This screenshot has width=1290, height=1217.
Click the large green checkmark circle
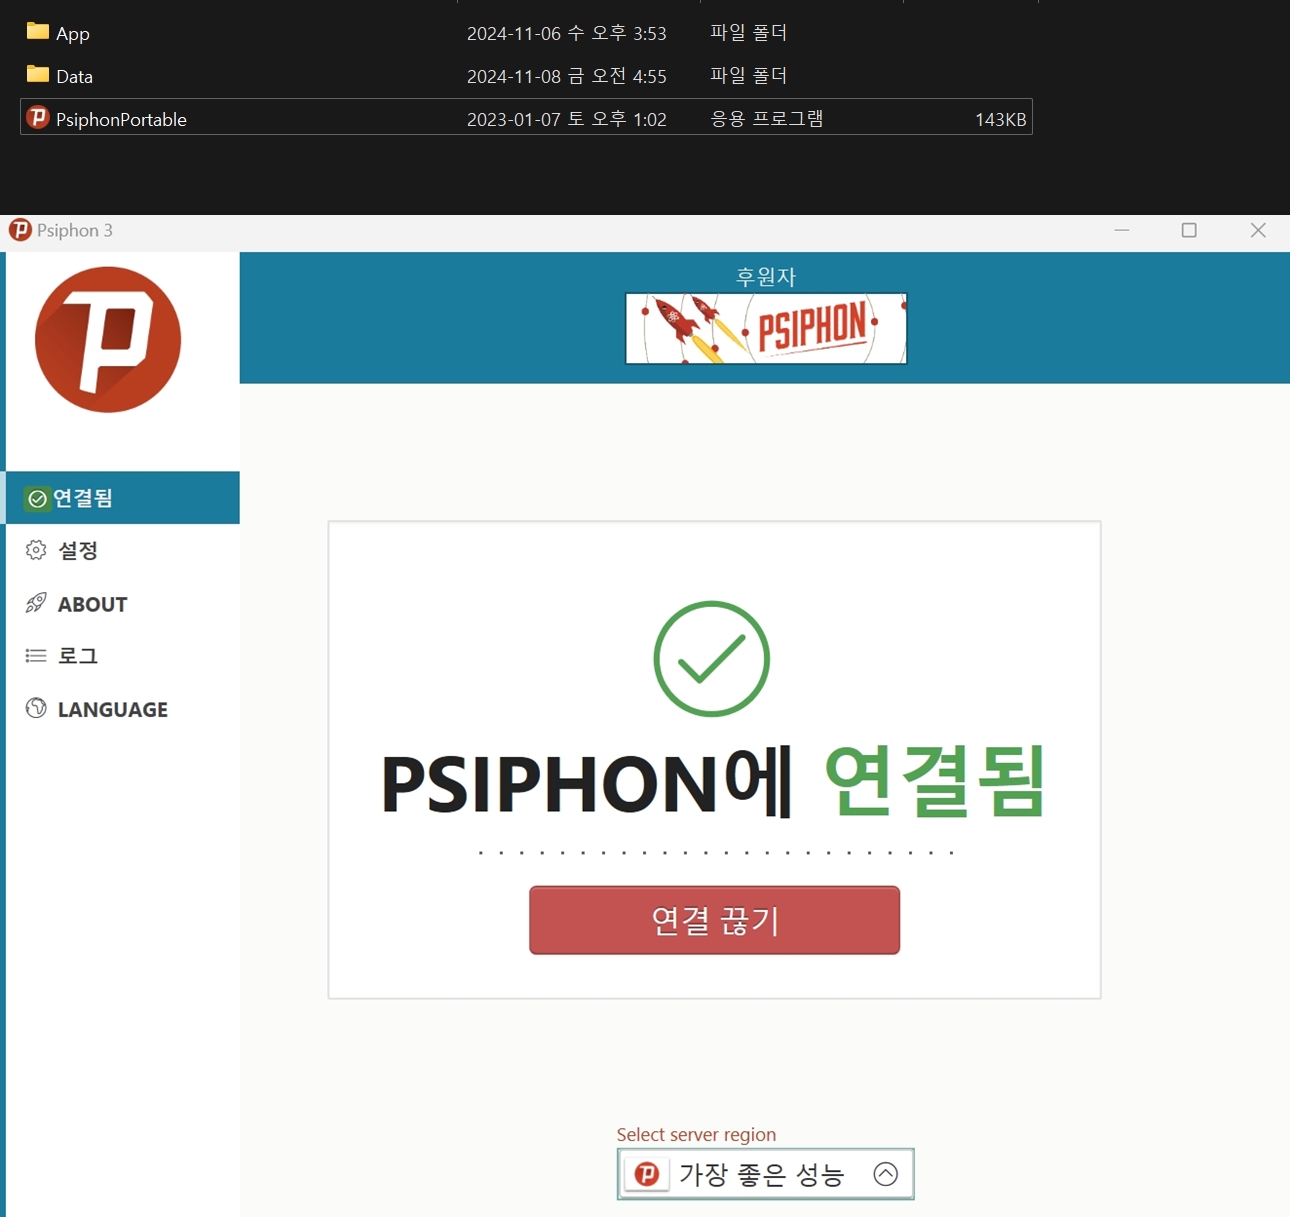(x=712, y=659)
